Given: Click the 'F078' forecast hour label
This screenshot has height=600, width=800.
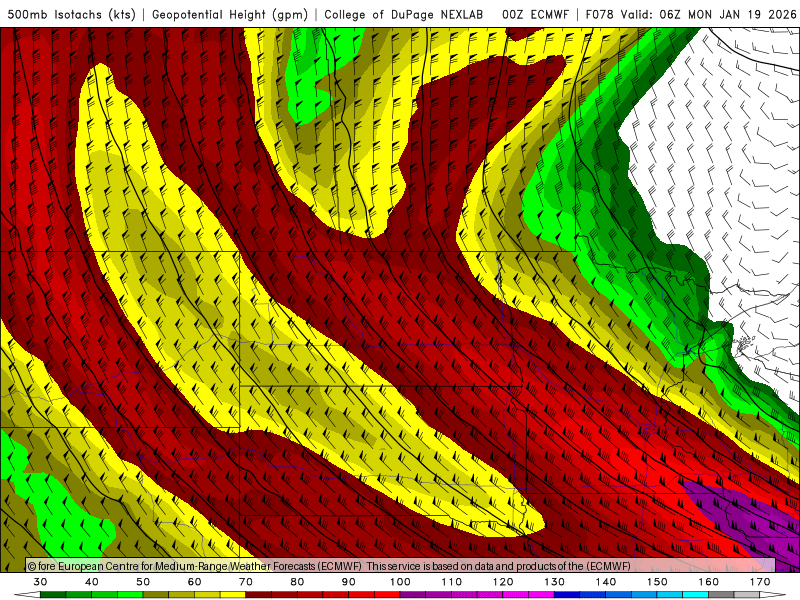Looking at the screenshot, I should [x=600, y=14].
